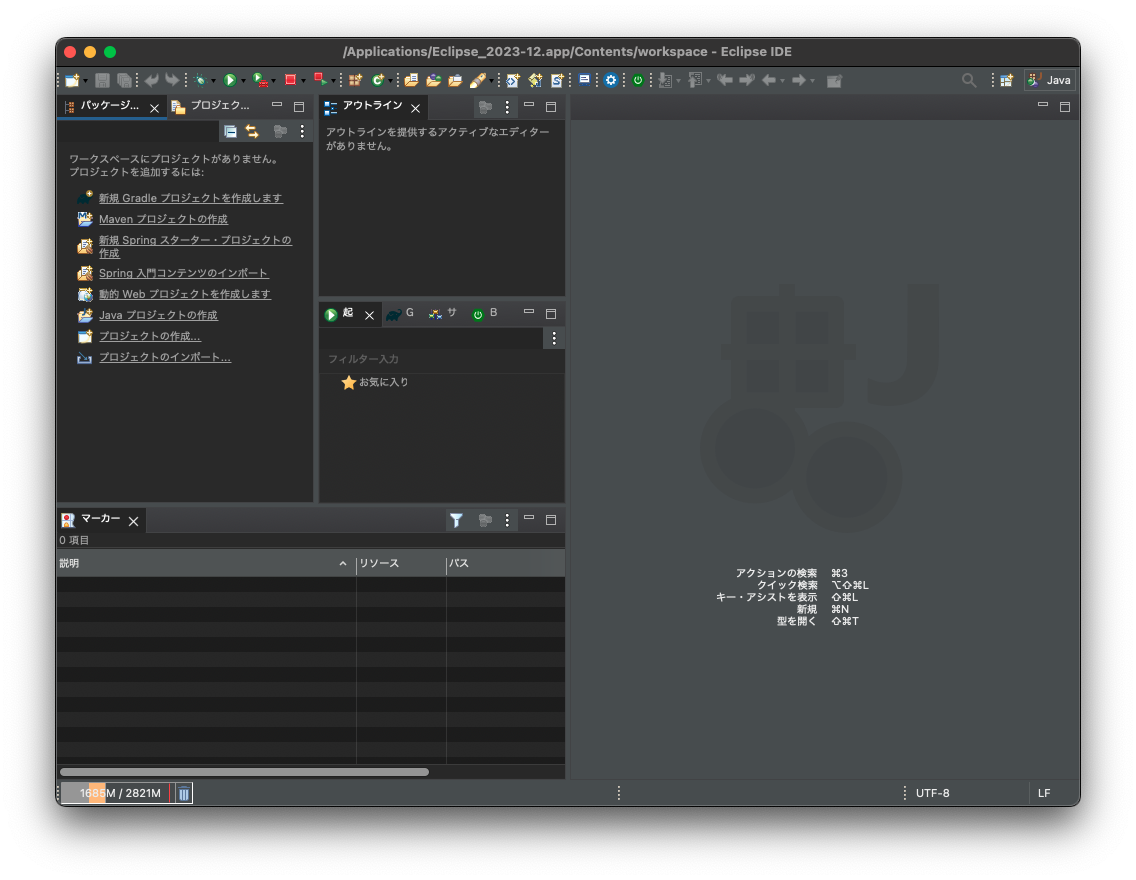Screen dimensions: 1136x880
Task: Click Spring 入門コンテンツのインポート link
Action: [x=183, y=273]
